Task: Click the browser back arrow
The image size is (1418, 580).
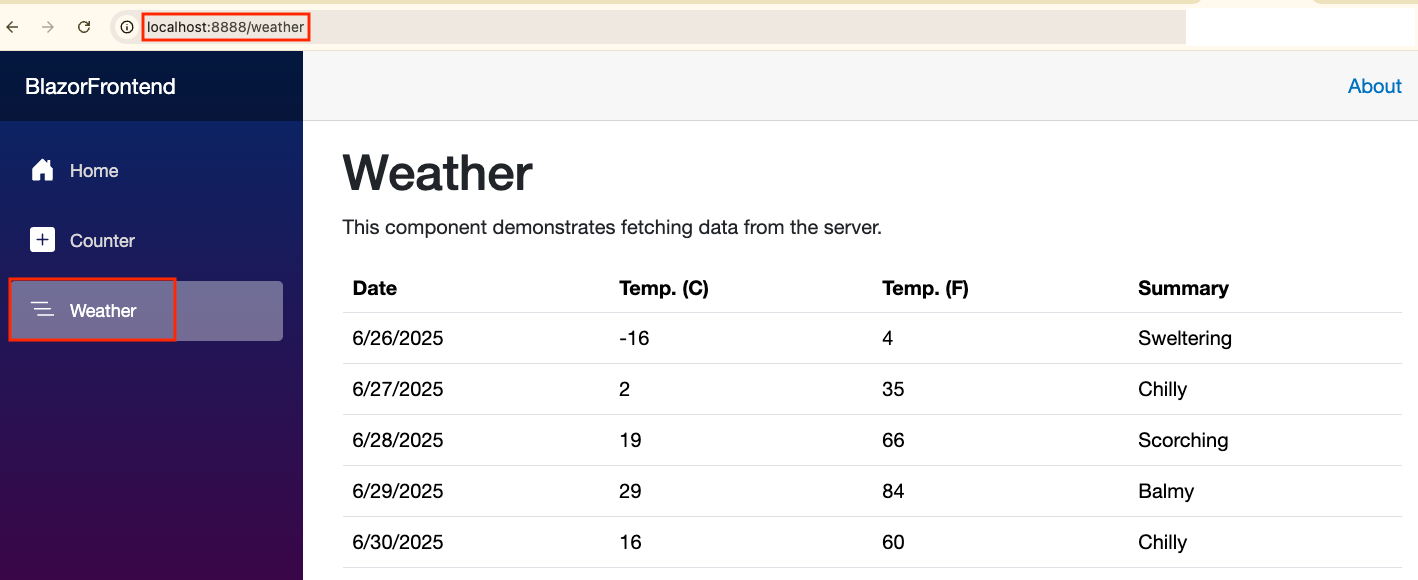Action: point(13,27)
